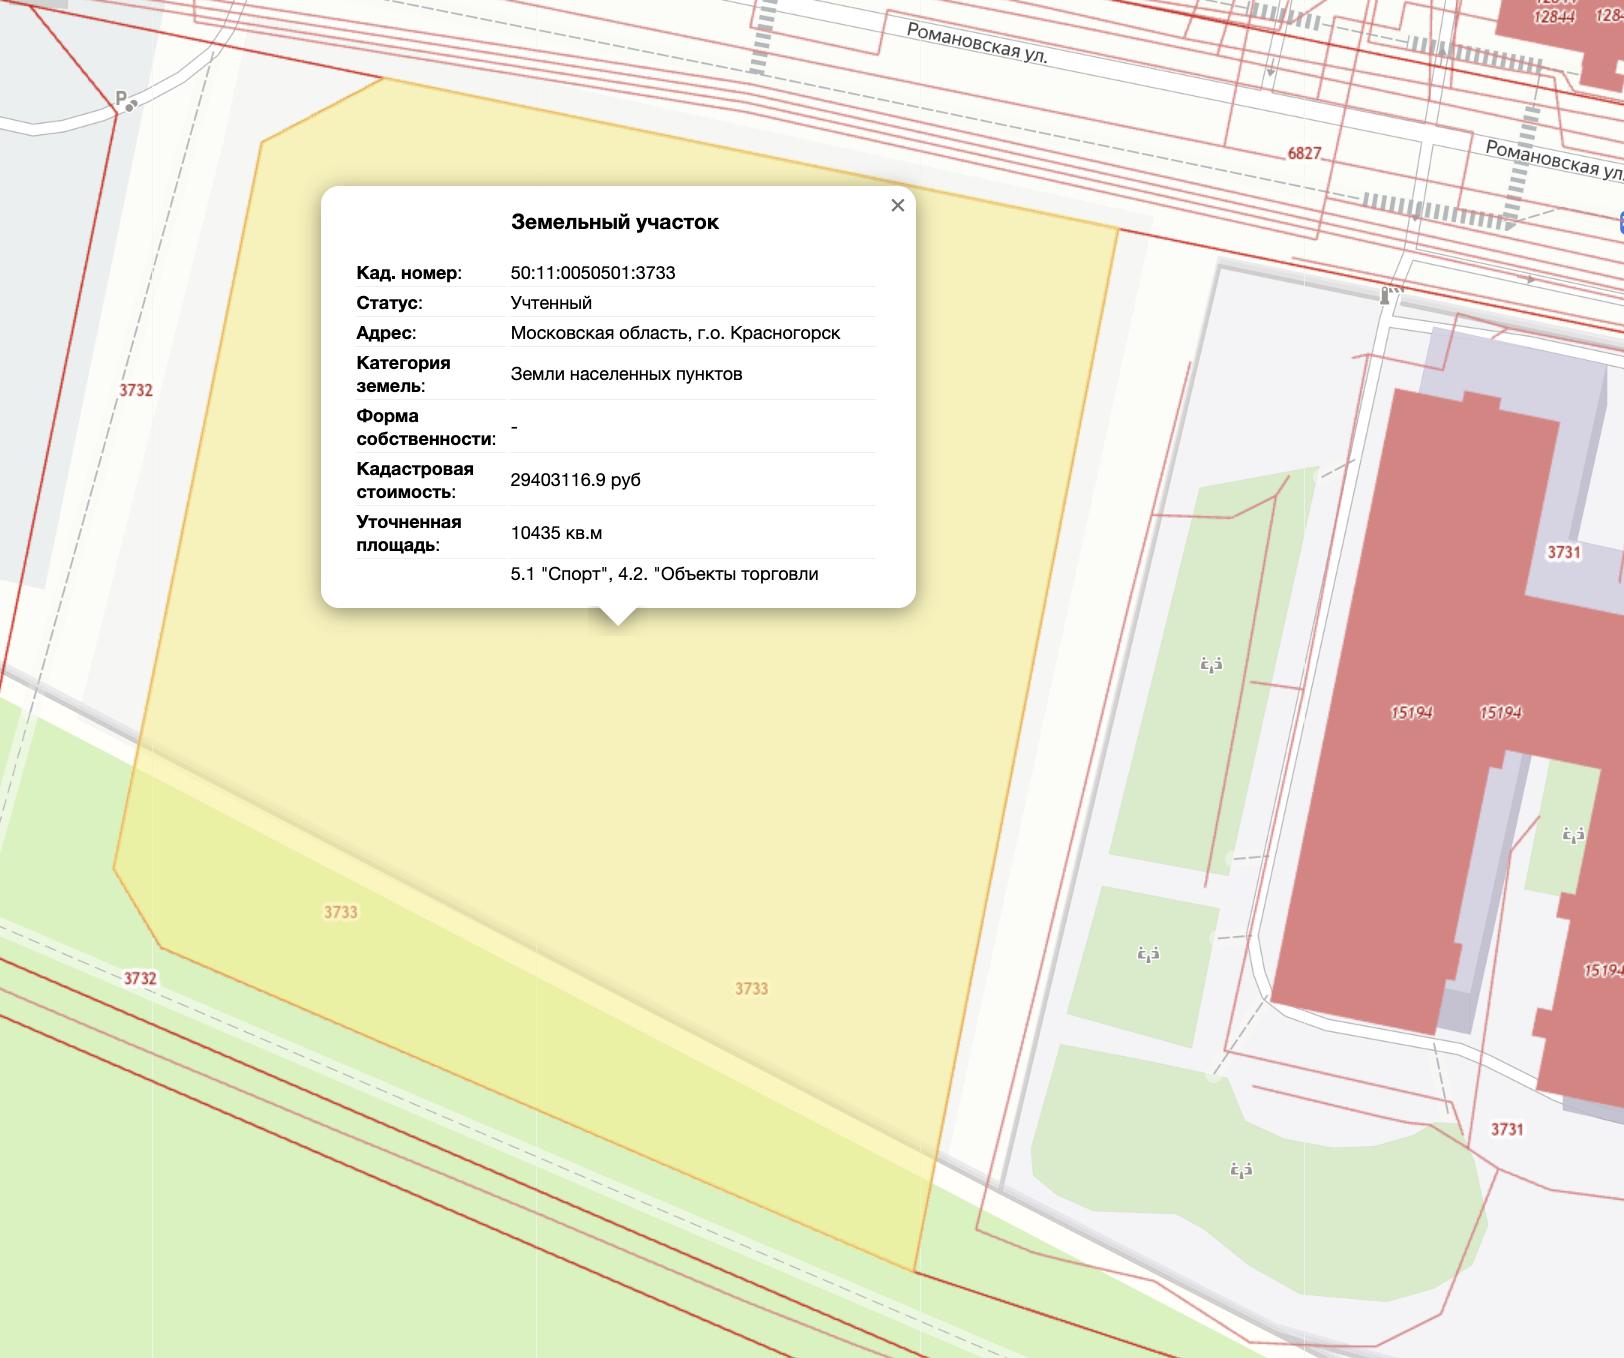The image size is (1624, 1358).
Task: Click the upper 3731 label beside the red building
Action: [1564, 552]
